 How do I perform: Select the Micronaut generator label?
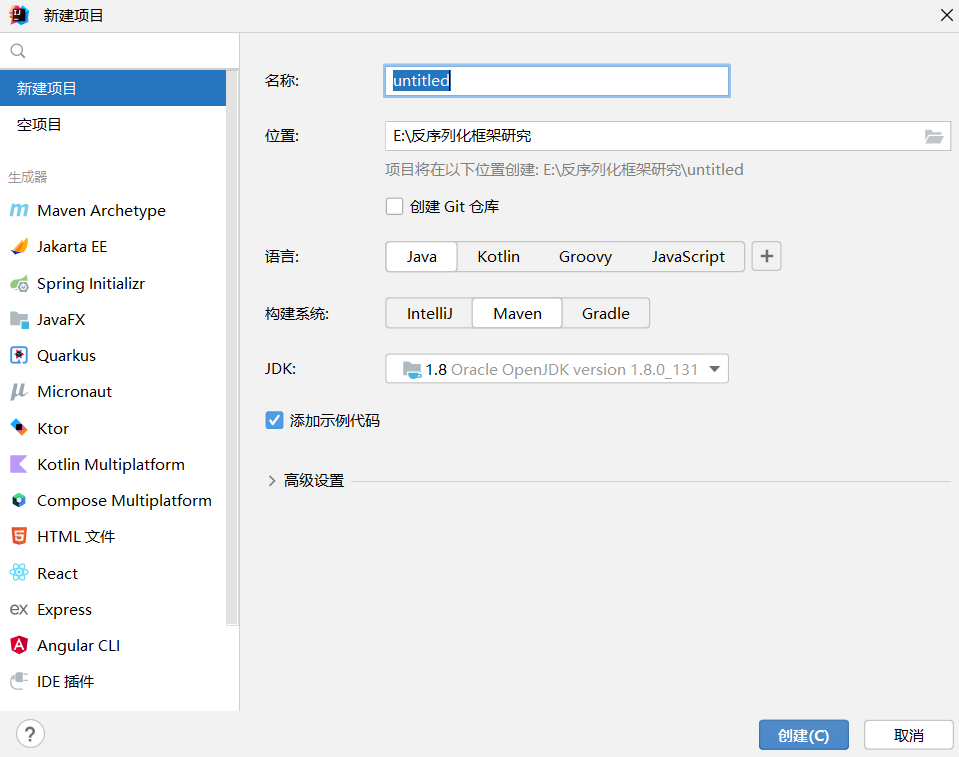coord(74,392)
